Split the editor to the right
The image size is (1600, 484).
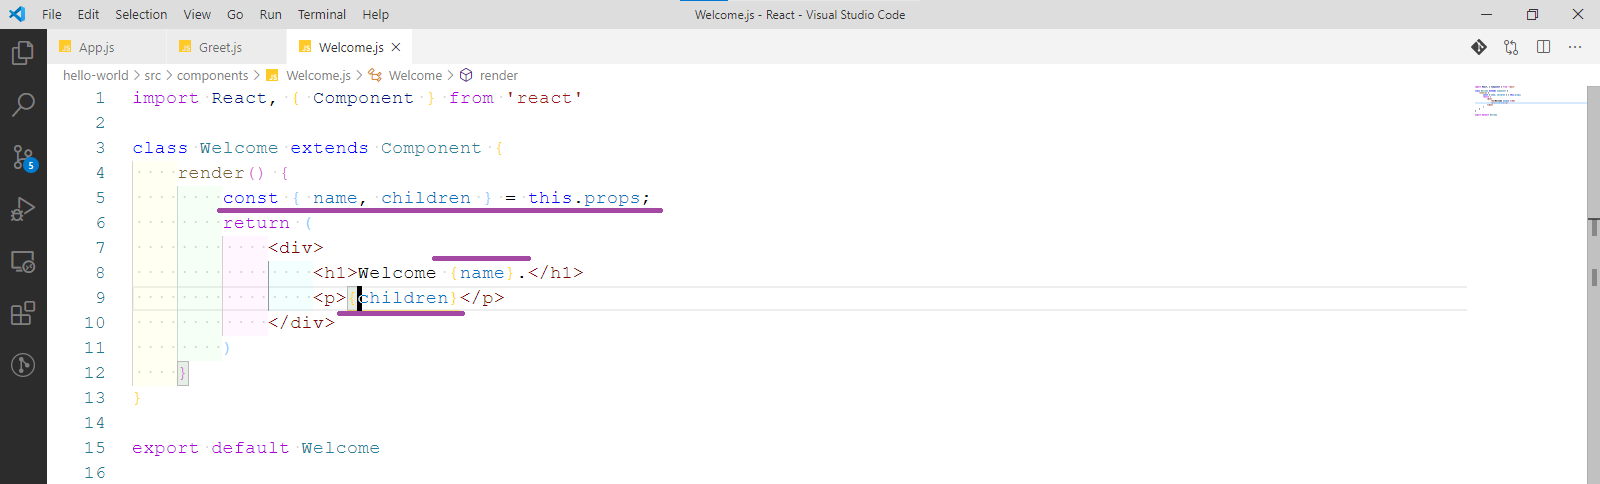pos(1543,47)
